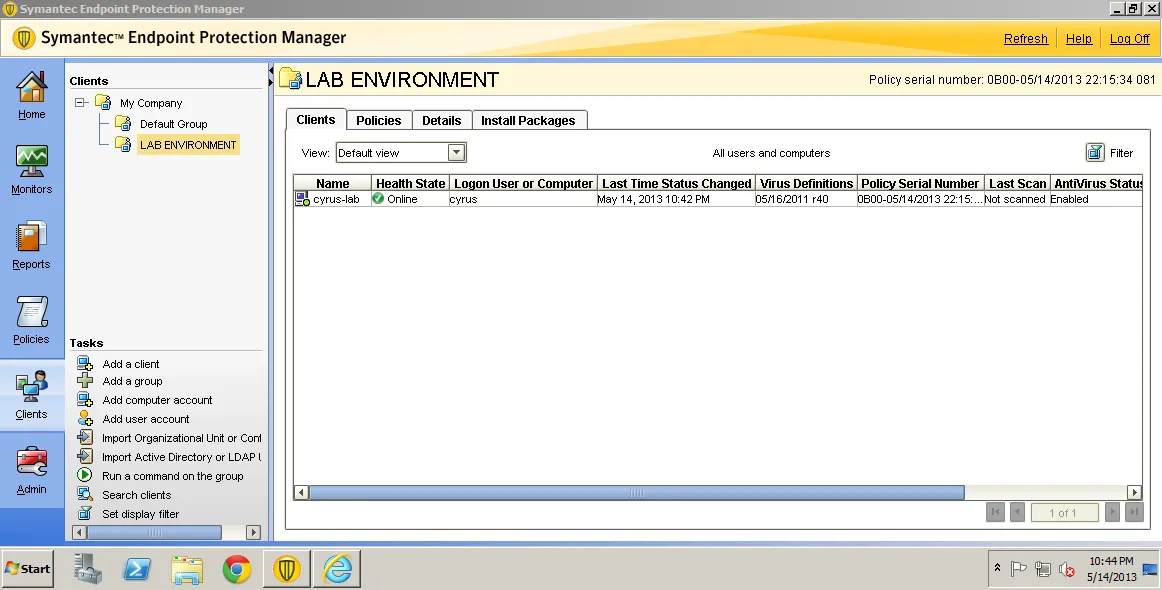Open Server Manager from the taskbar

(88, 569)
